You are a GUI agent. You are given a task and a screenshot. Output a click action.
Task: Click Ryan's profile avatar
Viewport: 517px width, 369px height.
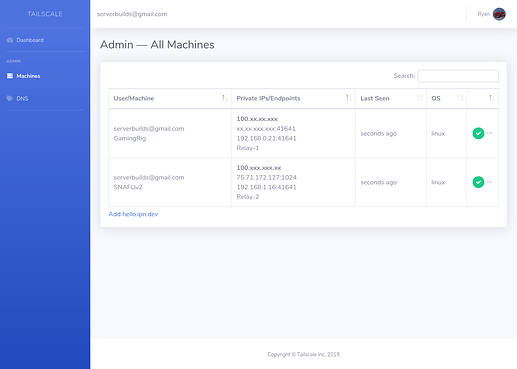(x=499, y=14)
